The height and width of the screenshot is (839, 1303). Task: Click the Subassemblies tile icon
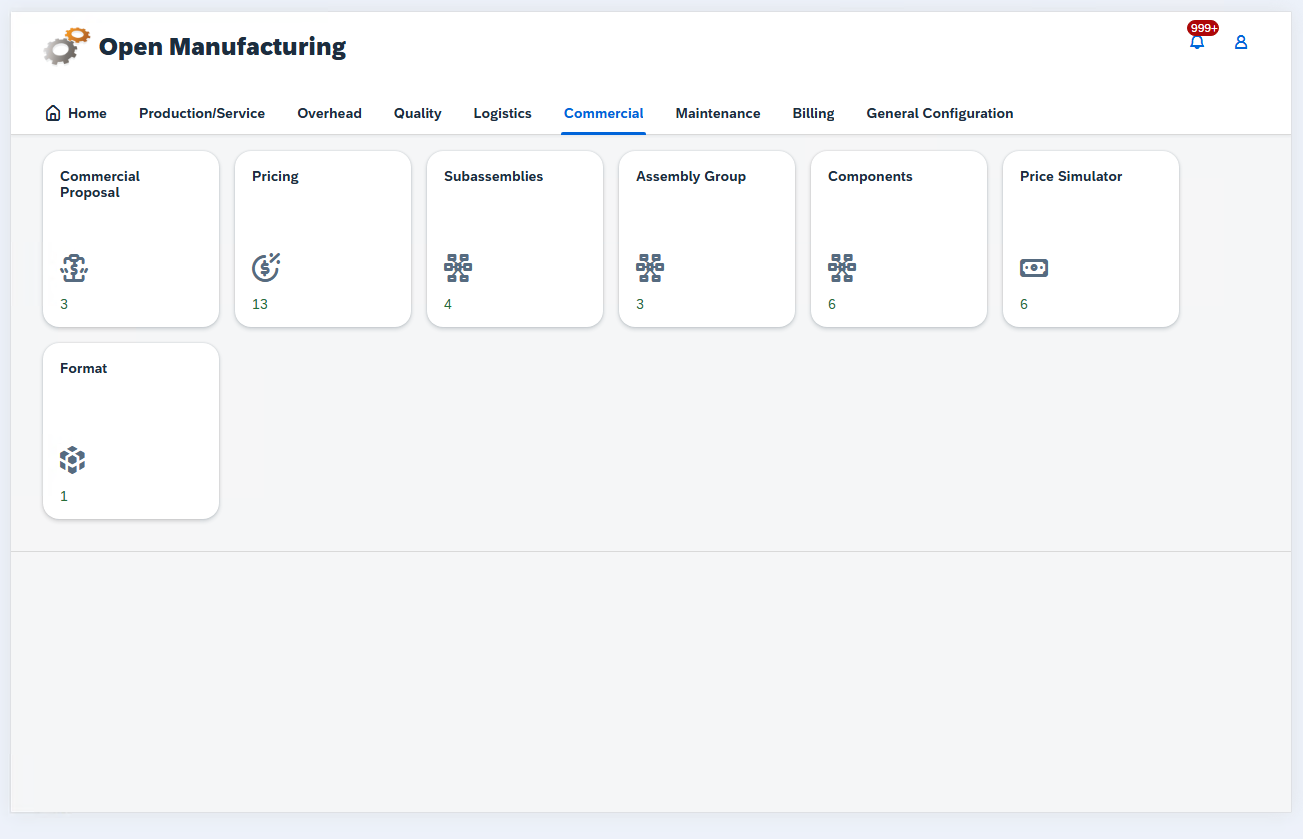pyautogui.click(x=458, y=268)
